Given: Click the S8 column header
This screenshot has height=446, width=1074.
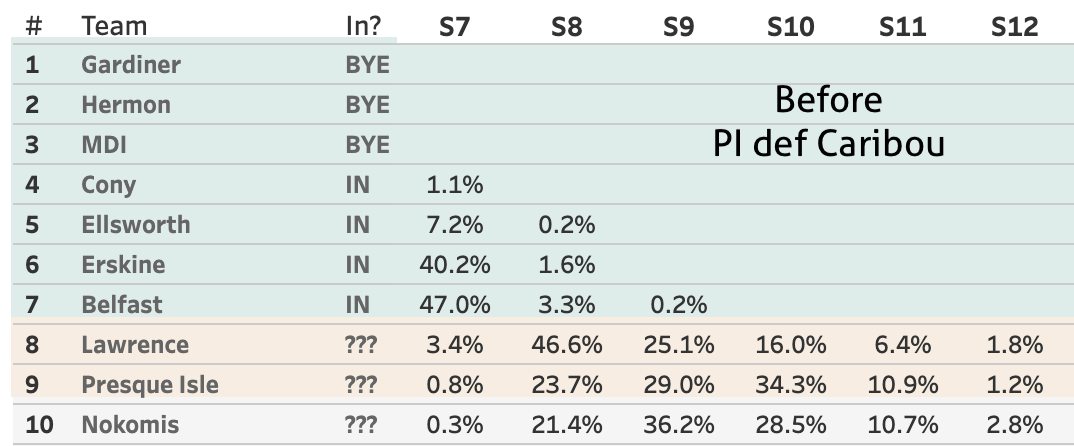Looking at the screenshot, I should pos(566,27).
